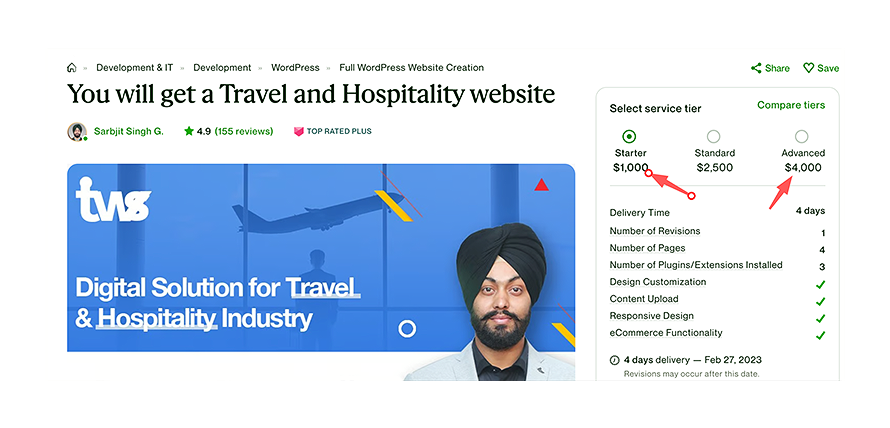This screenshot has height=428, width=890.
Task: Open Development breadcrumb link
Action: pos(222,68)
